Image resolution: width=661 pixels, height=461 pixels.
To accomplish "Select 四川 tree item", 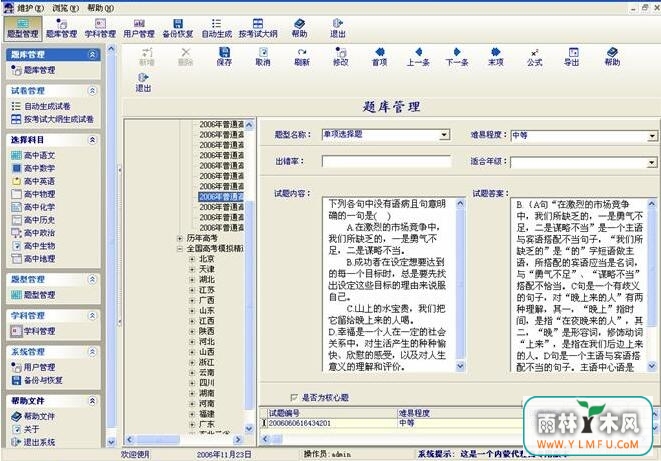I will 207,383.
